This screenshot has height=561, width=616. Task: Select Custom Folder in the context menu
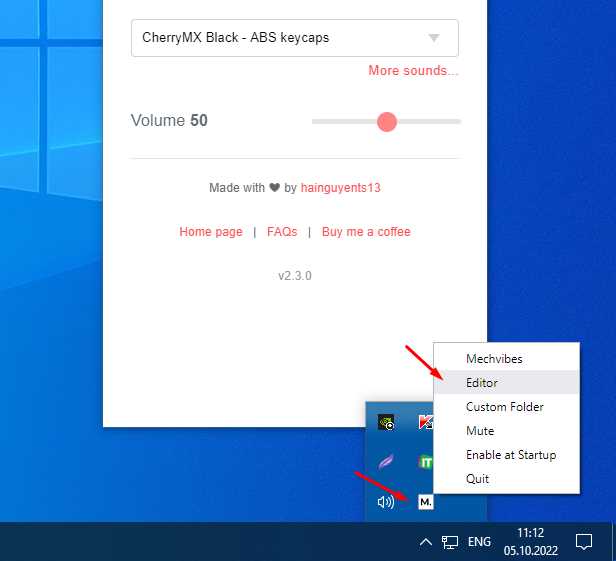click(x=506, y=407)
